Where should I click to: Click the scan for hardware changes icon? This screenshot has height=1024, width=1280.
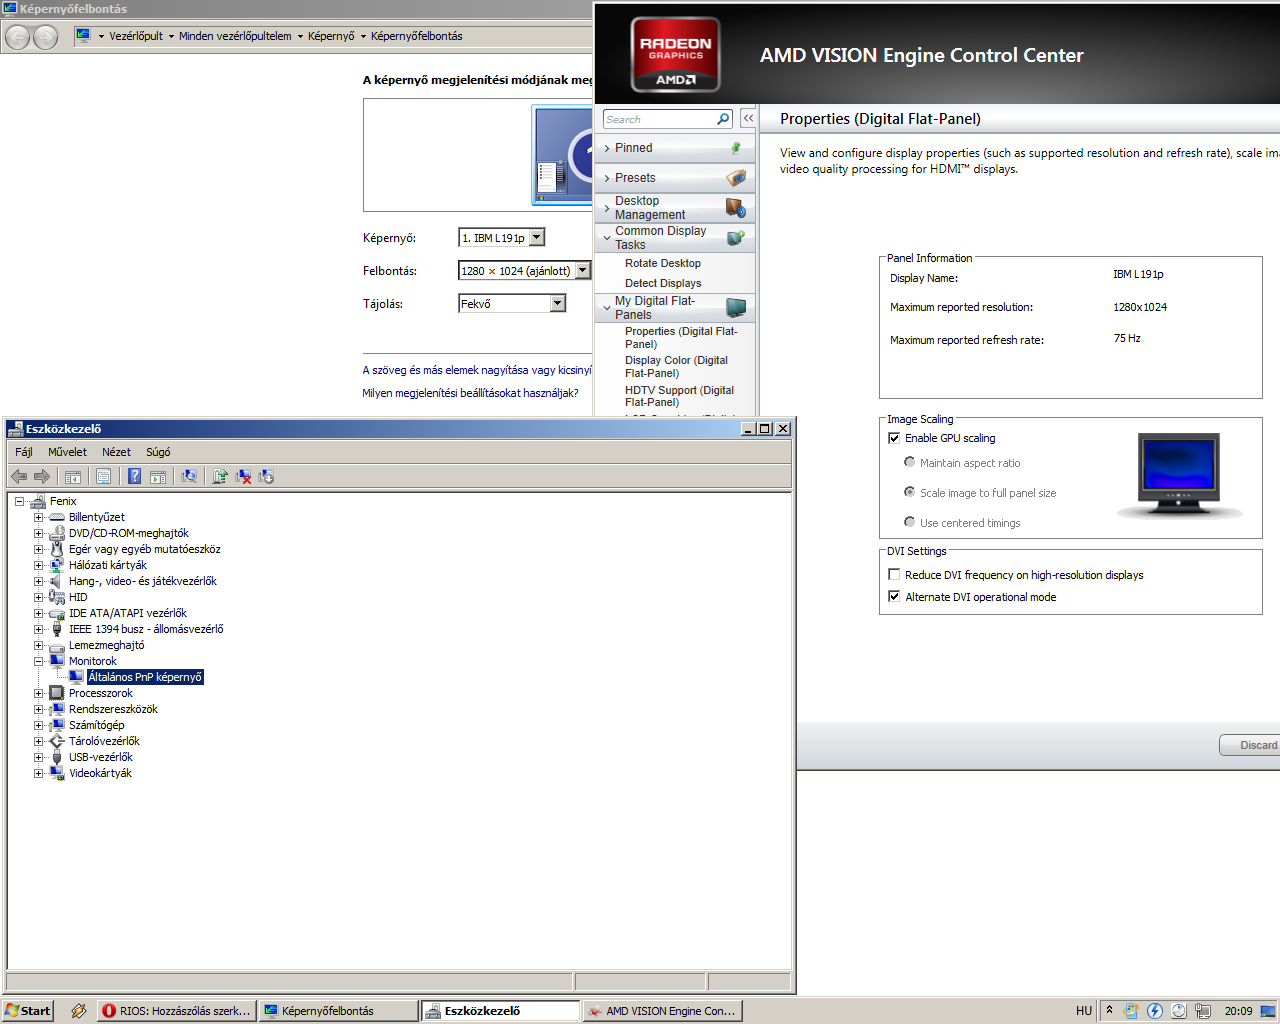(189, 477)
